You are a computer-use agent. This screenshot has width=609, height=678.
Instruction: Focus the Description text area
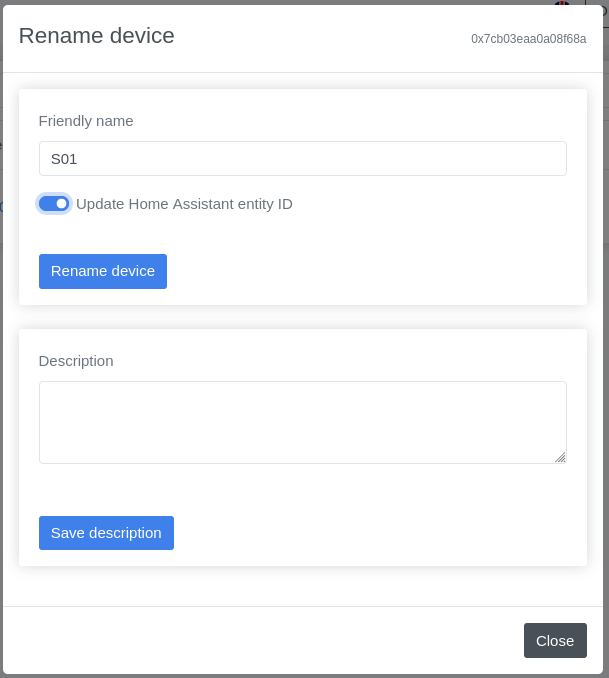tap(303, 422)
